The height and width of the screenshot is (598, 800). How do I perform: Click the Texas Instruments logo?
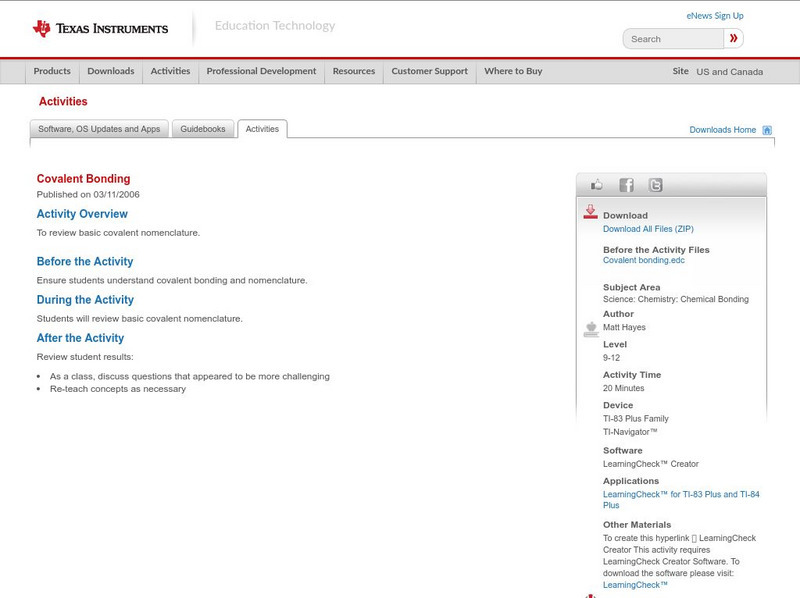coord(100,28)
